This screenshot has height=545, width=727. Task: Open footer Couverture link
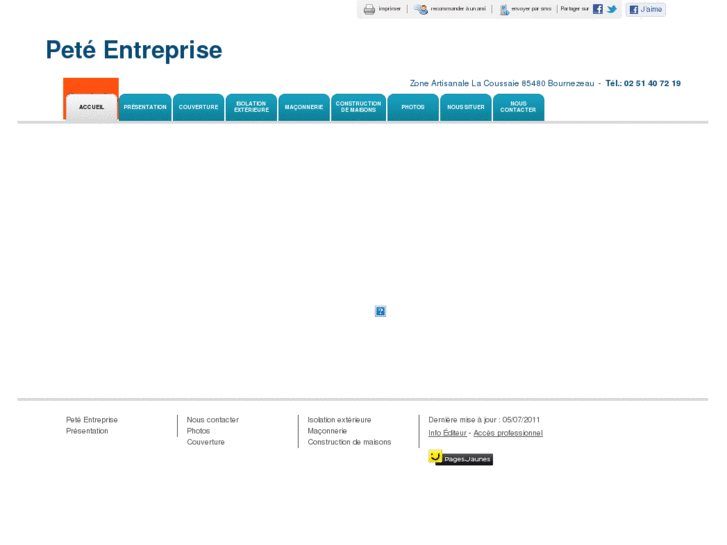(x=205, y=442)
